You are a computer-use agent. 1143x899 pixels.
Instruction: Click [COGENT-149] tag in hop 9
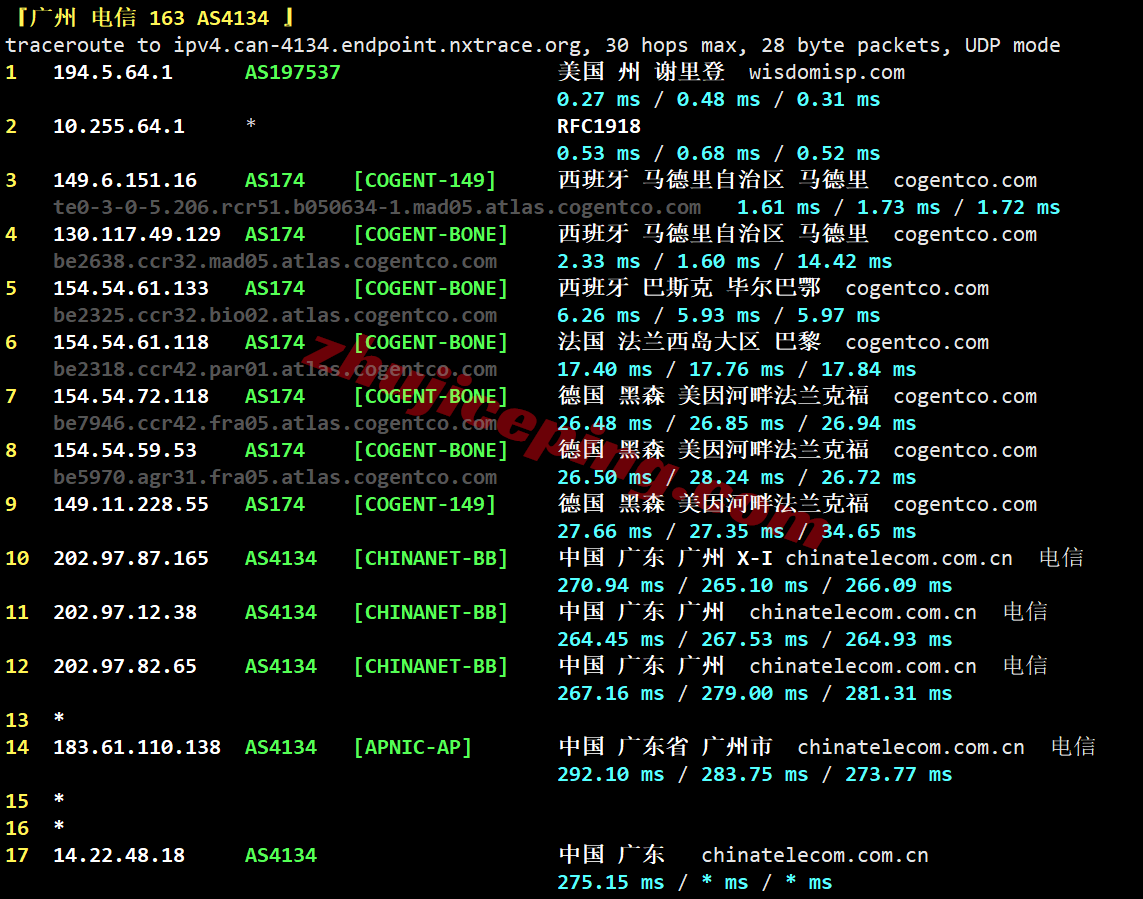click(x=425, y=504)
